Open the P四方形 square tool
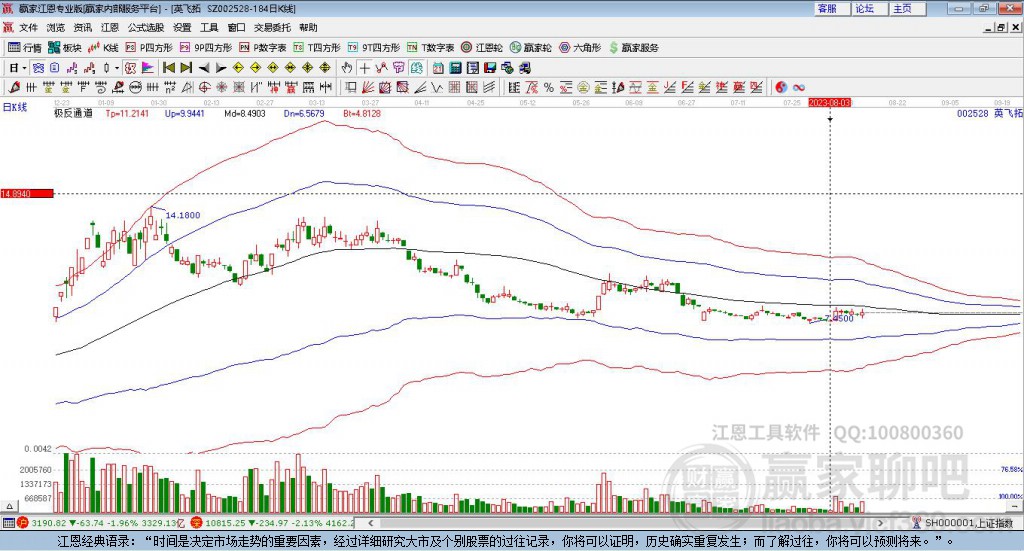 click(x=149, y=48)
